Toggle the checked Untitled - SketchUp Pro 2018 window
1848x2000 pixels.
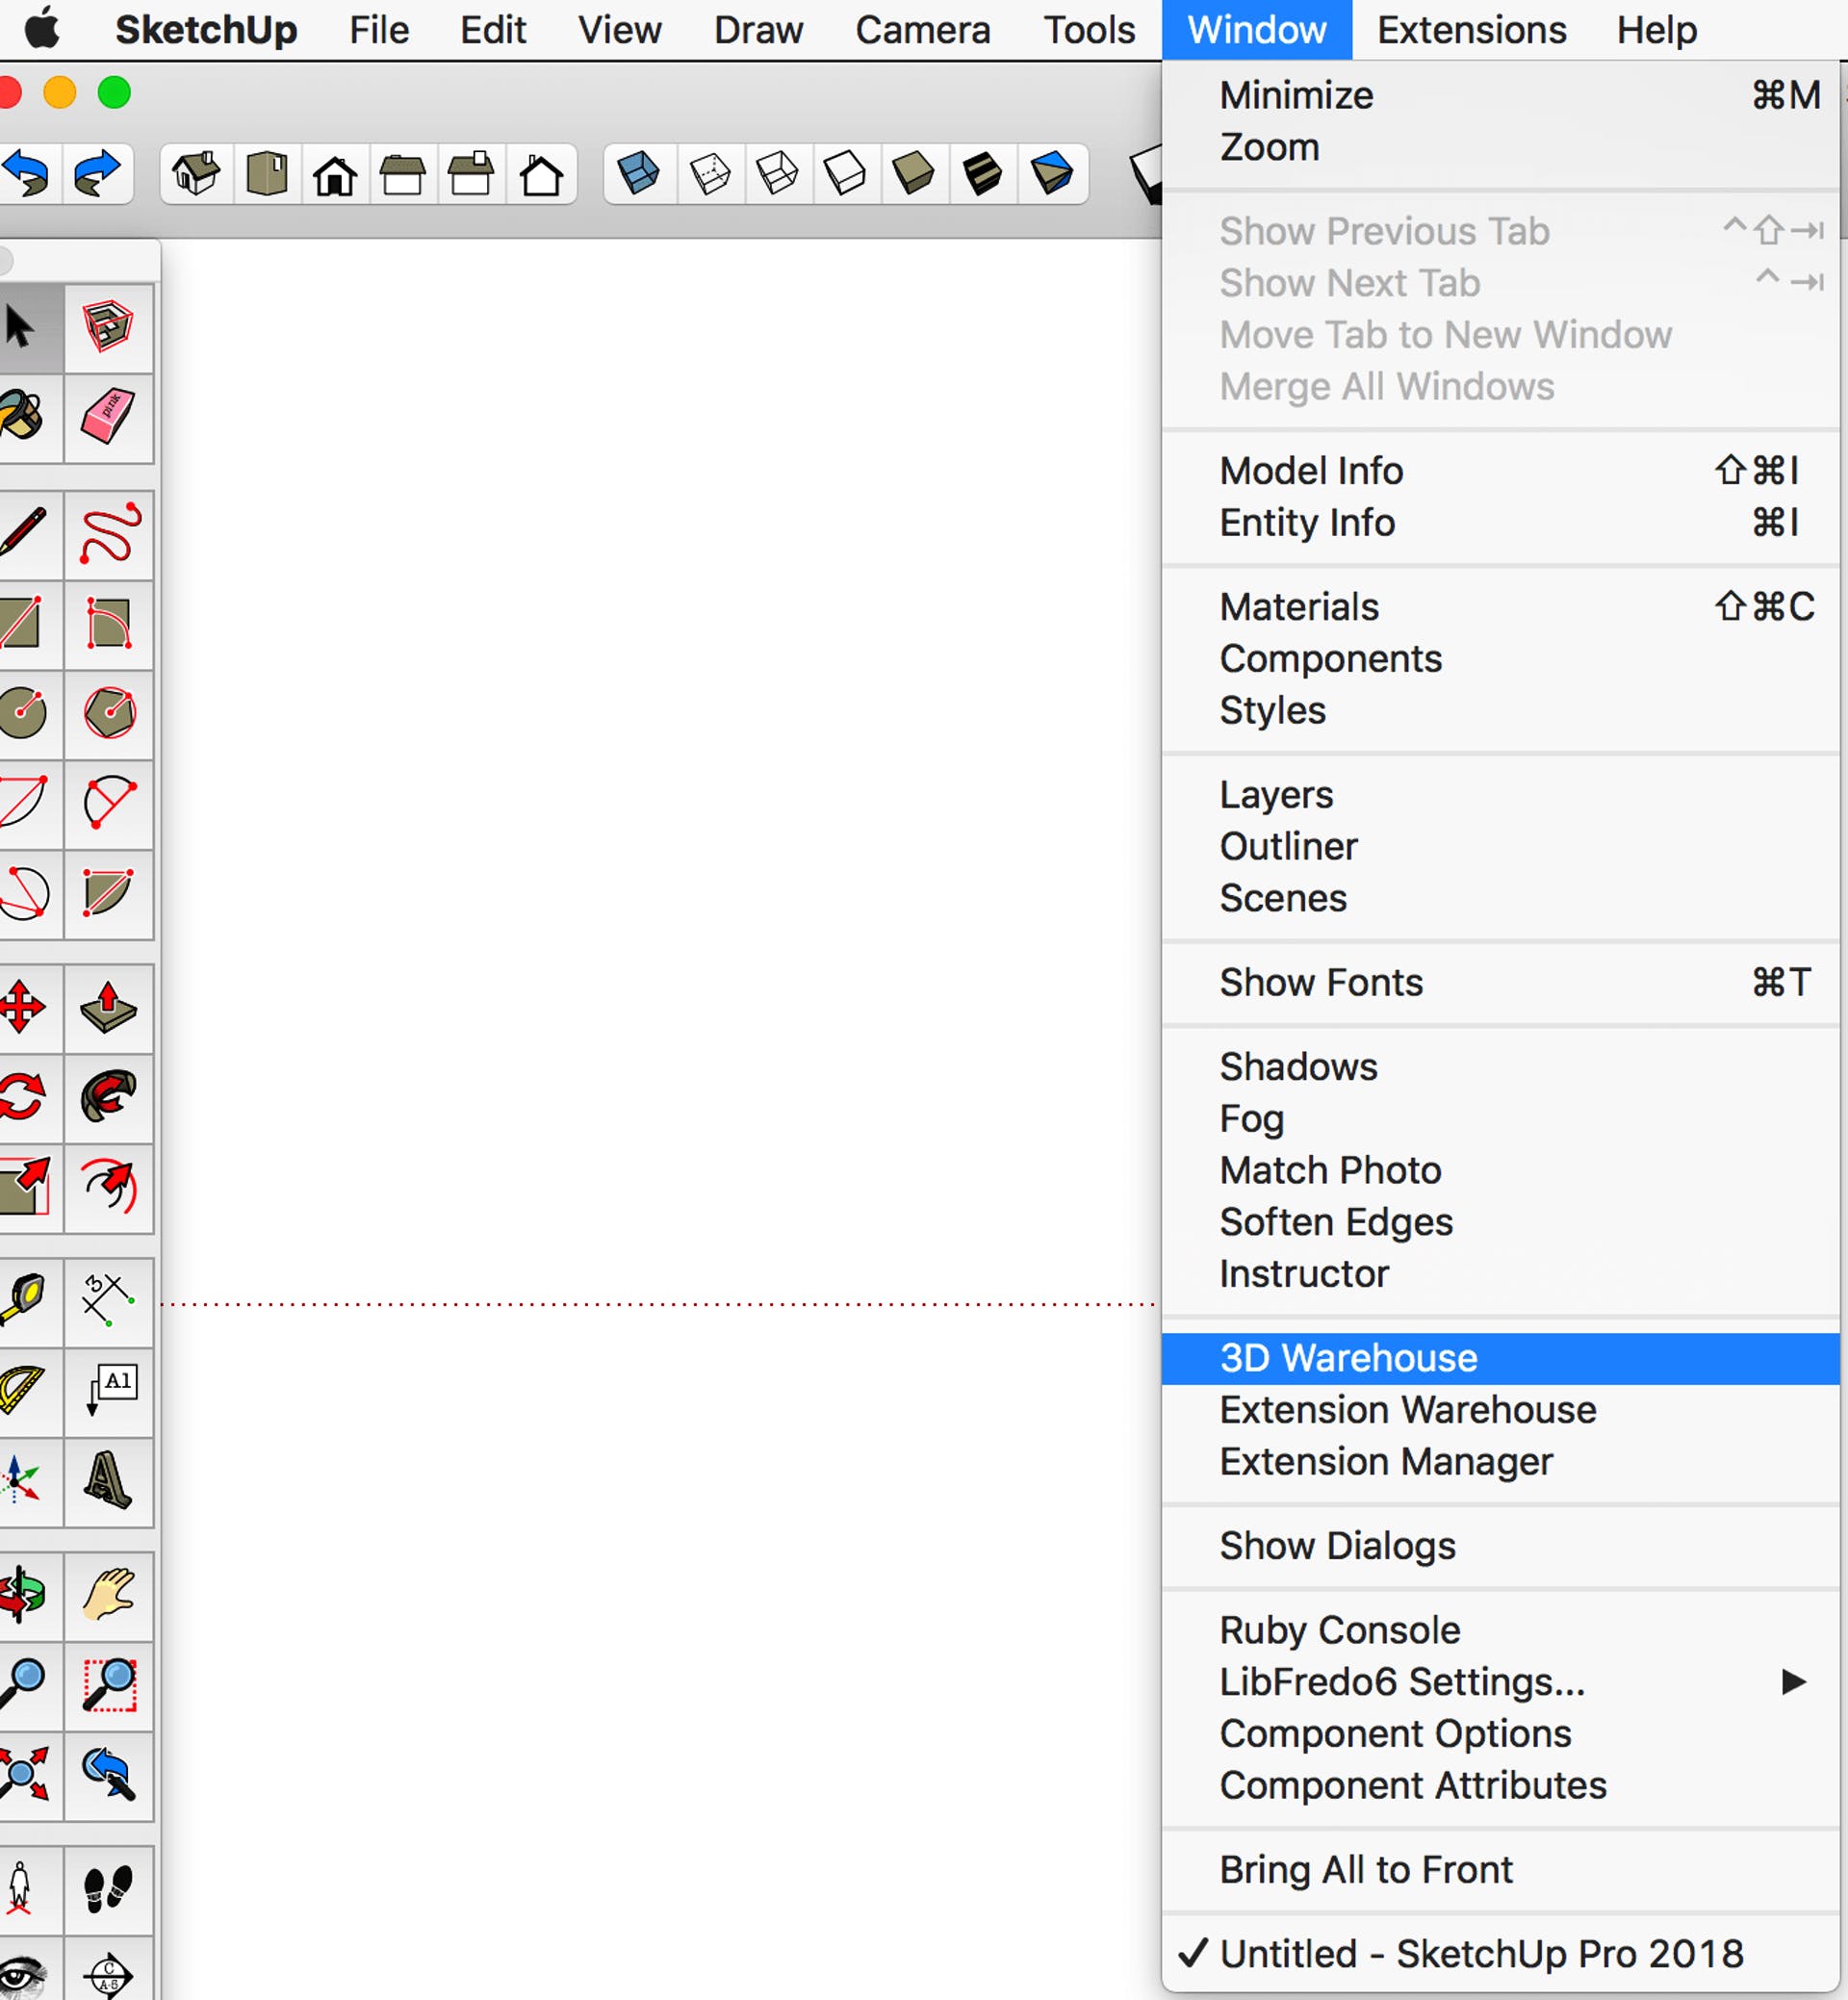1480,1953
